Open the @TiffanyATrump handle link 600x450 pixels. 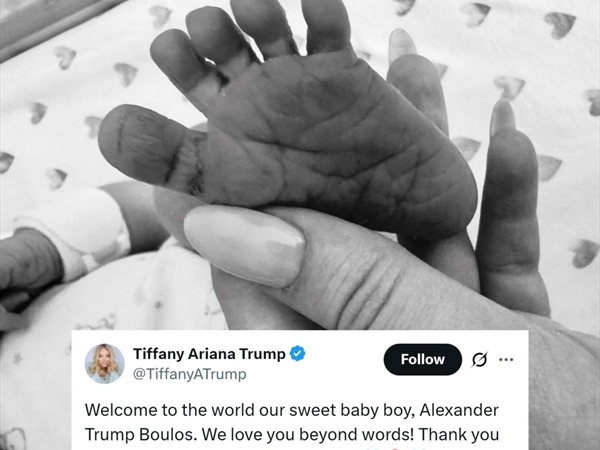tap(189, 374)
